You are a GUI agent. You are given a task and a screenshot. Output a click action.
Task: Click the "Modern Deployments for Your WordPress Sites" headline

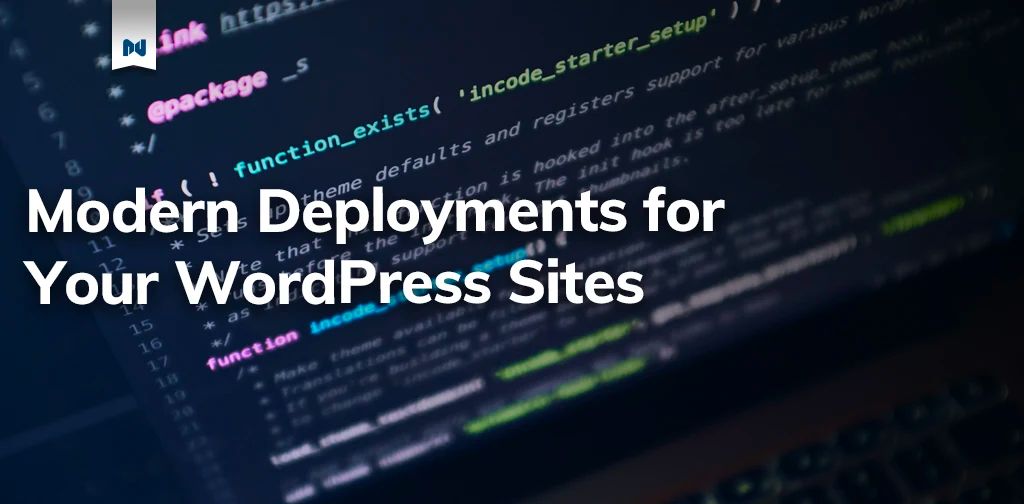(376, 248)
